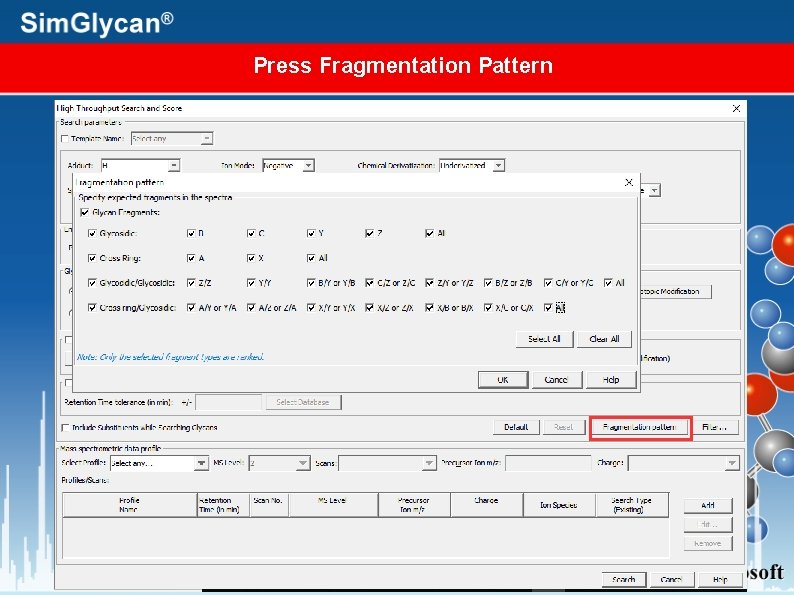Image resolution: width=794 pixels, height=595 pixels.
Task: Toggle the A/Y or Y/A checkbox
Action: 191,307
